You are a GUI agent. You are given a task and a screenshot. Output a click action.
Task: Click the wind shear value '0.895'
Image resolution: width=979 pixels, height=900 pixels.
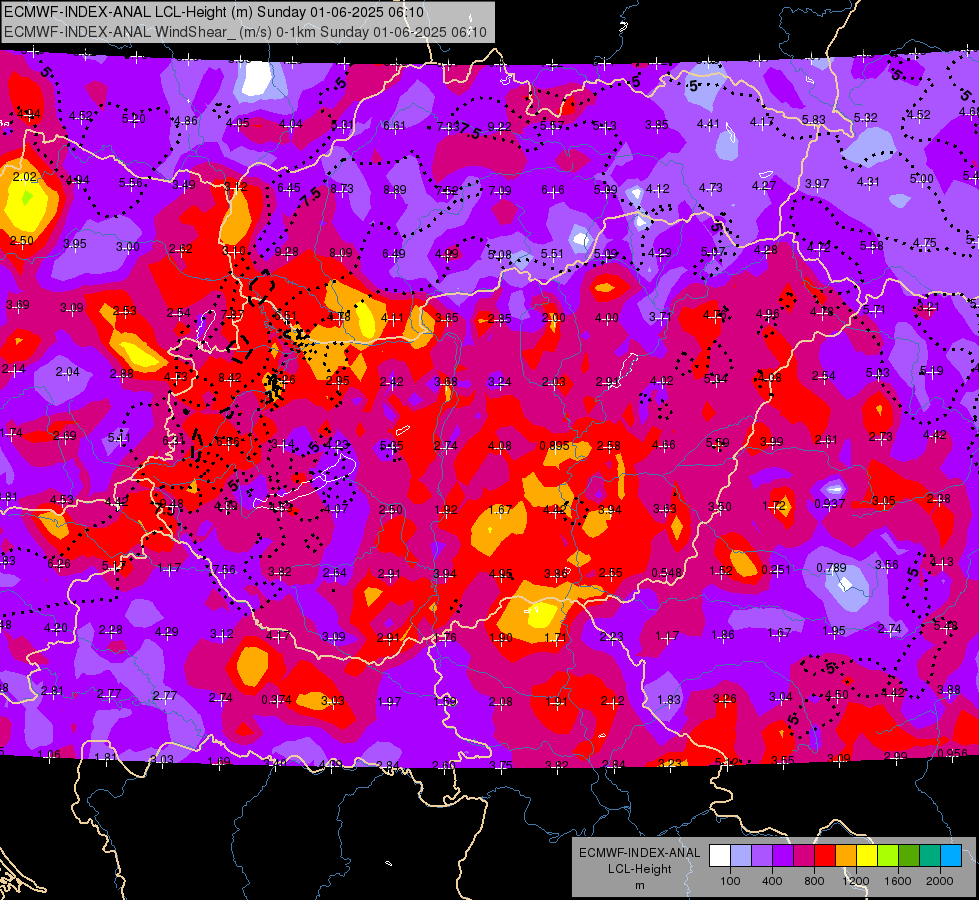click(554, 446)
